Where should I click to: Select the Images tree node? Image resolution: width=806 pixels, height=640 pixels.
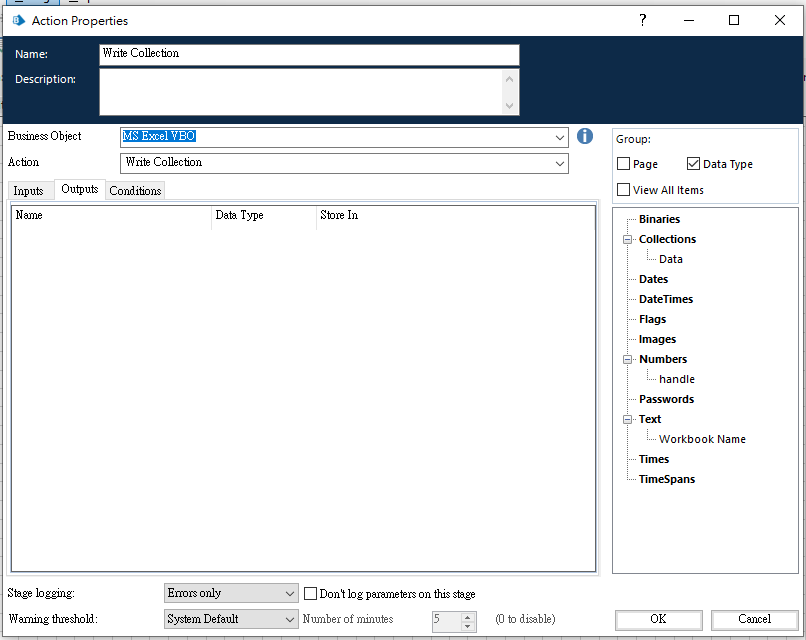[x=657, y=339]
